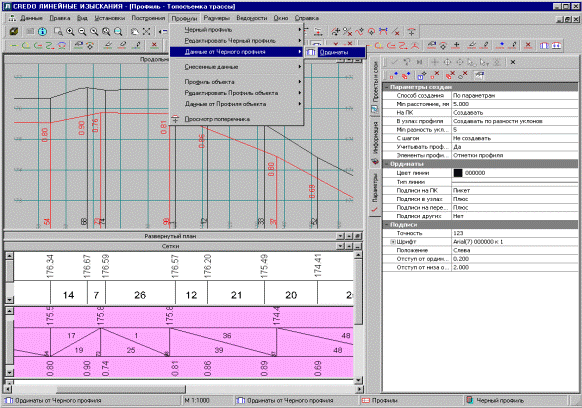The image size is (582, 408).
Task: Open the Данные menu
Action: coord(31,18)
